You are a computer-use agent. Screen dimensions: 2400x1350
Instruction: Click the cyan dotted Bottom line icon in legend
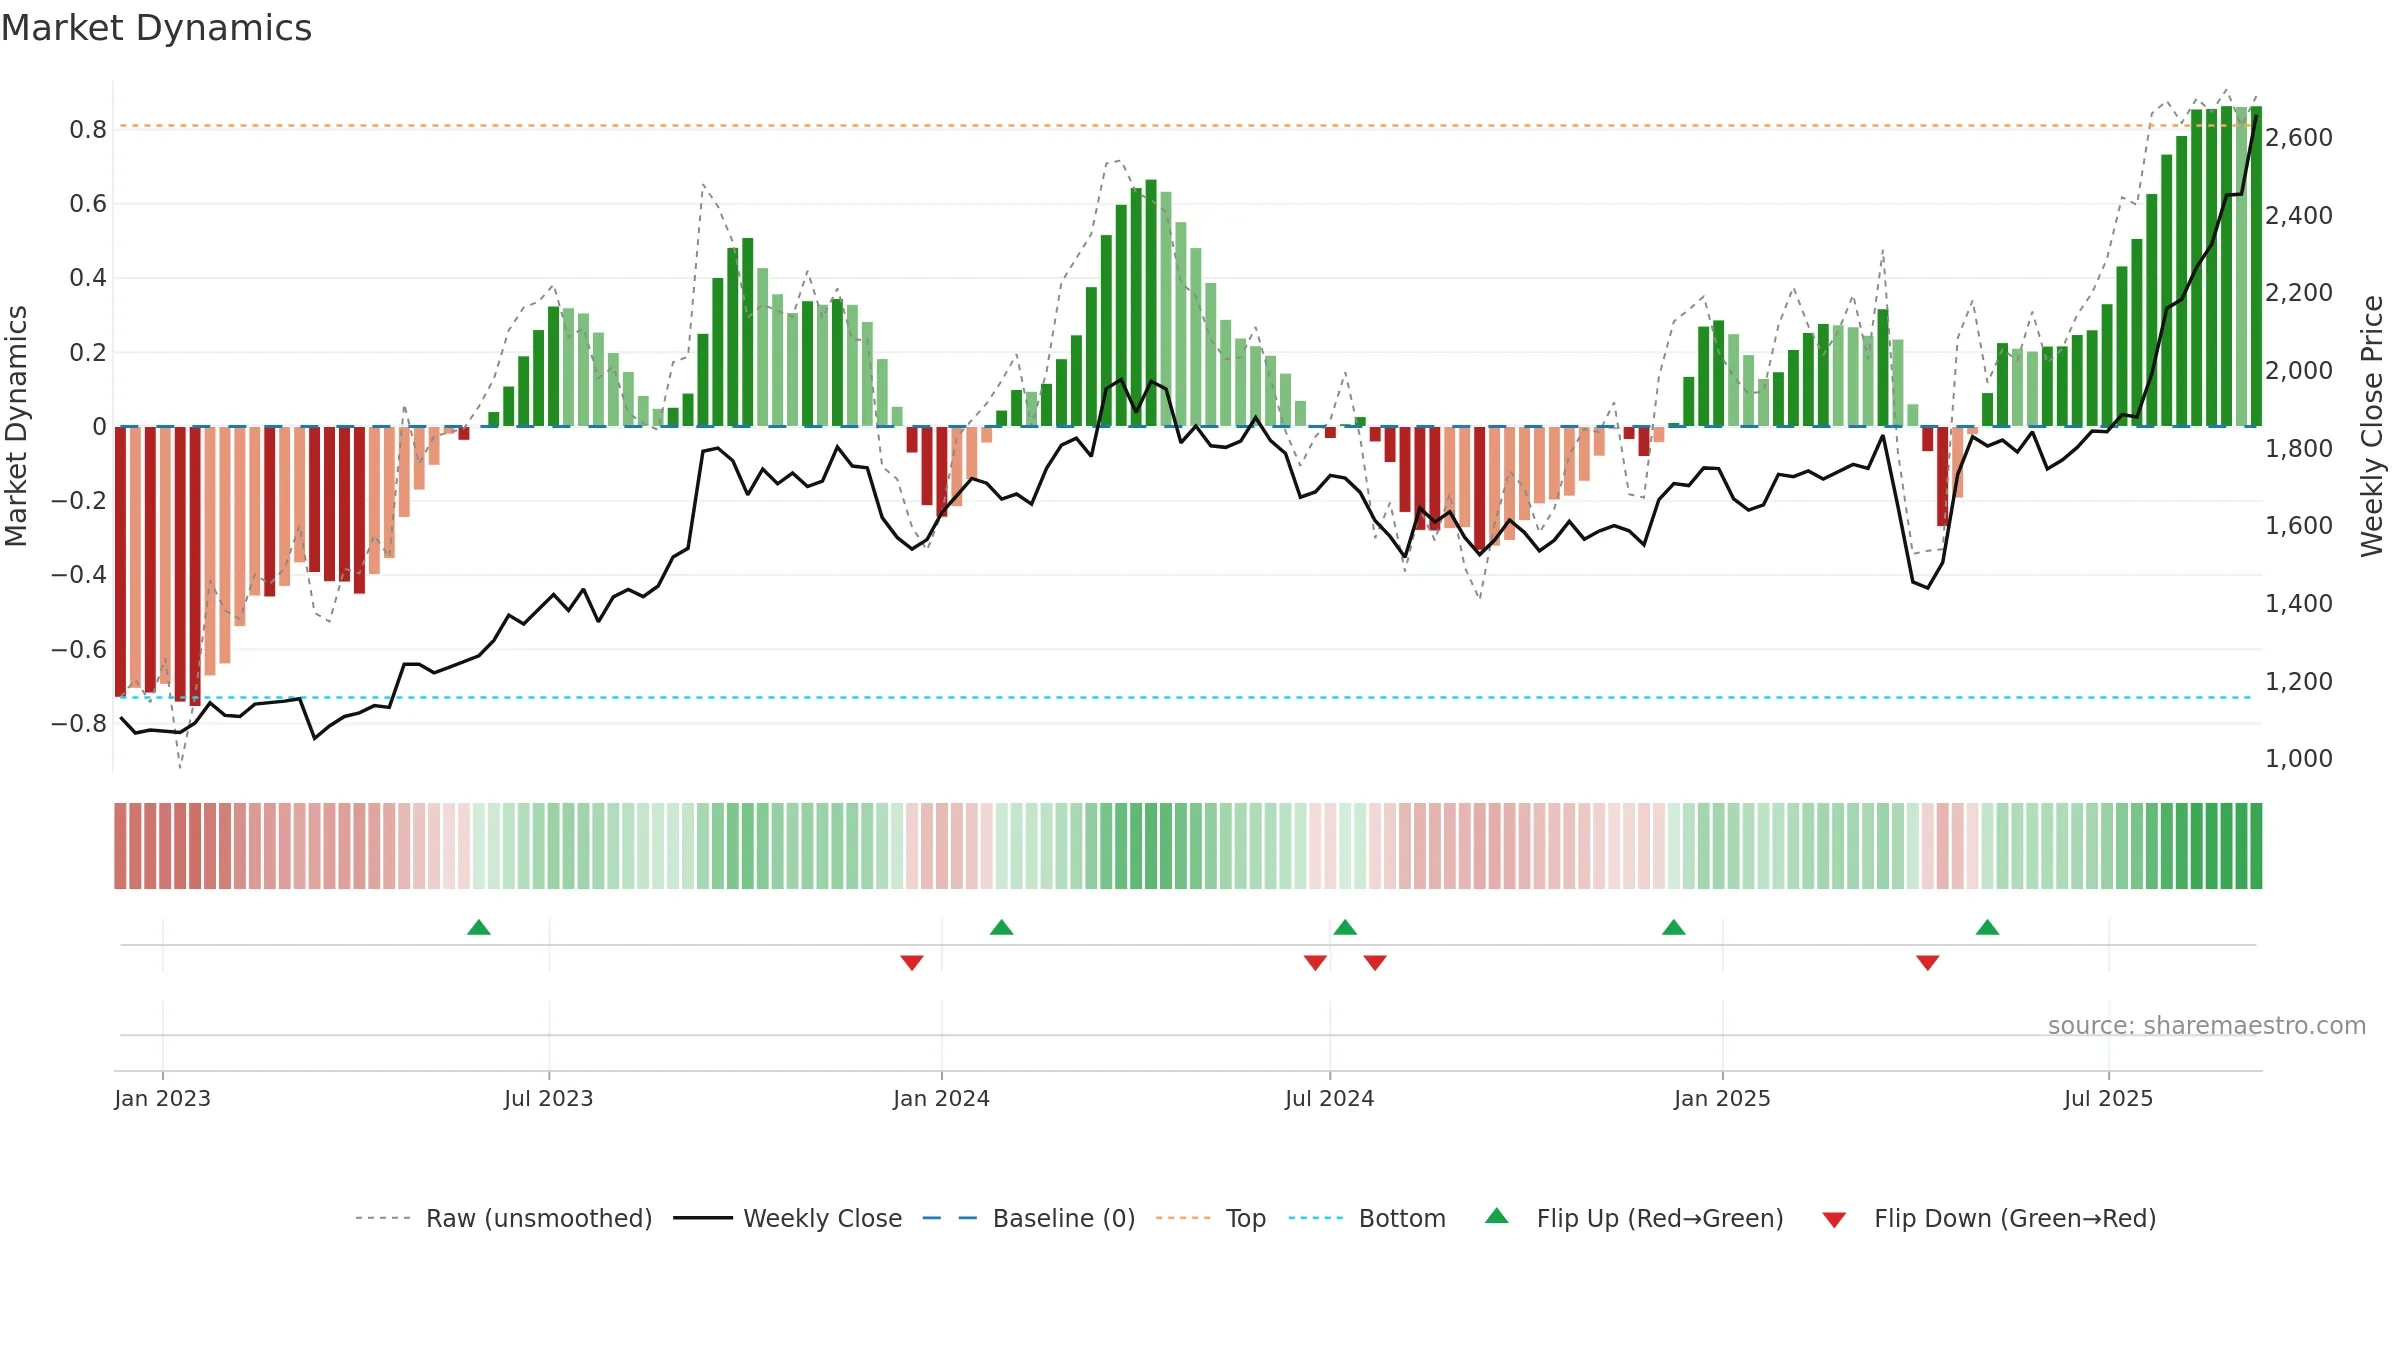(x=1316, y=1218)
